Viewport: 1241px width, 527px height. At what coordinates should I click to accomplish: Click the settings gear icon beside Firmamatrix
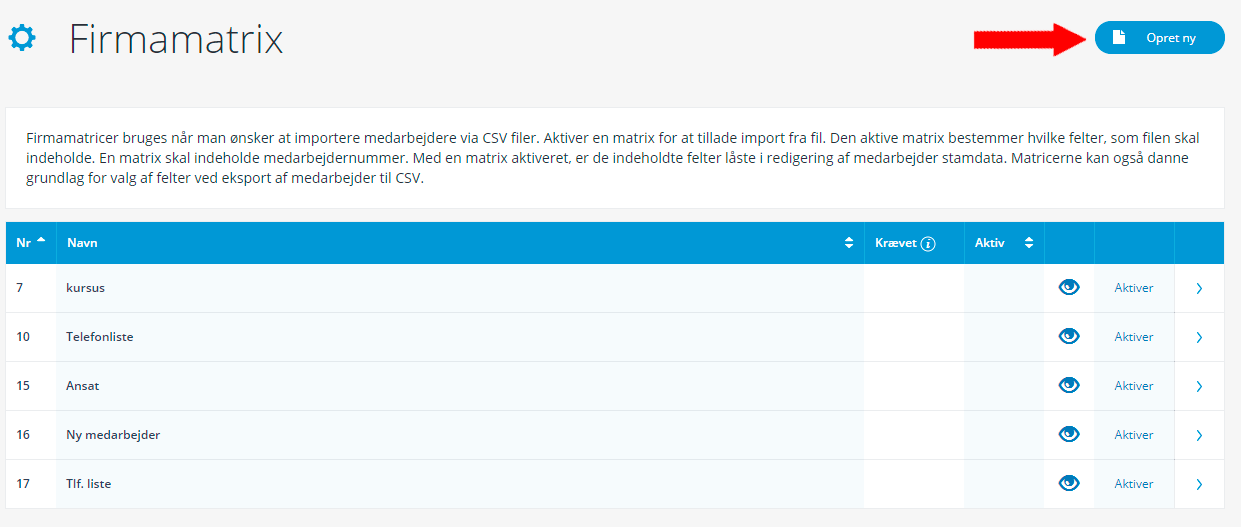[x=22, y=39]
